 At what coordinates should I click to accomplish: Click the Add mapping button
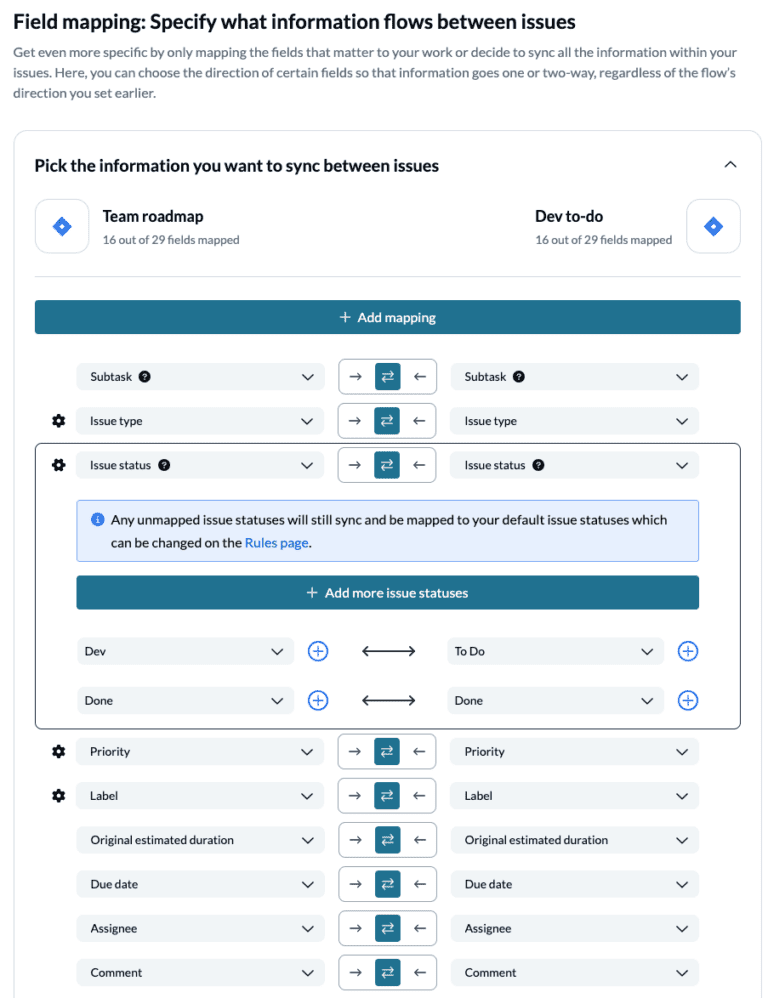pos(387,317)
